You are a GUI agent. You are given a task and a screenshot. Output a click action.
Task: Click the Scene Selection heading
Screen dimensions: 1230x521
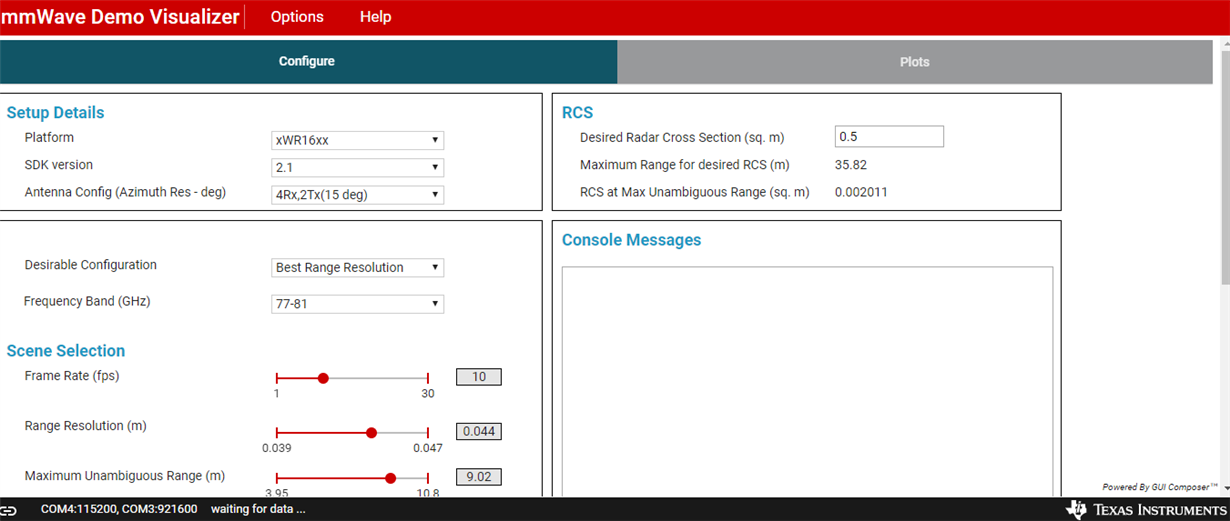66,351
